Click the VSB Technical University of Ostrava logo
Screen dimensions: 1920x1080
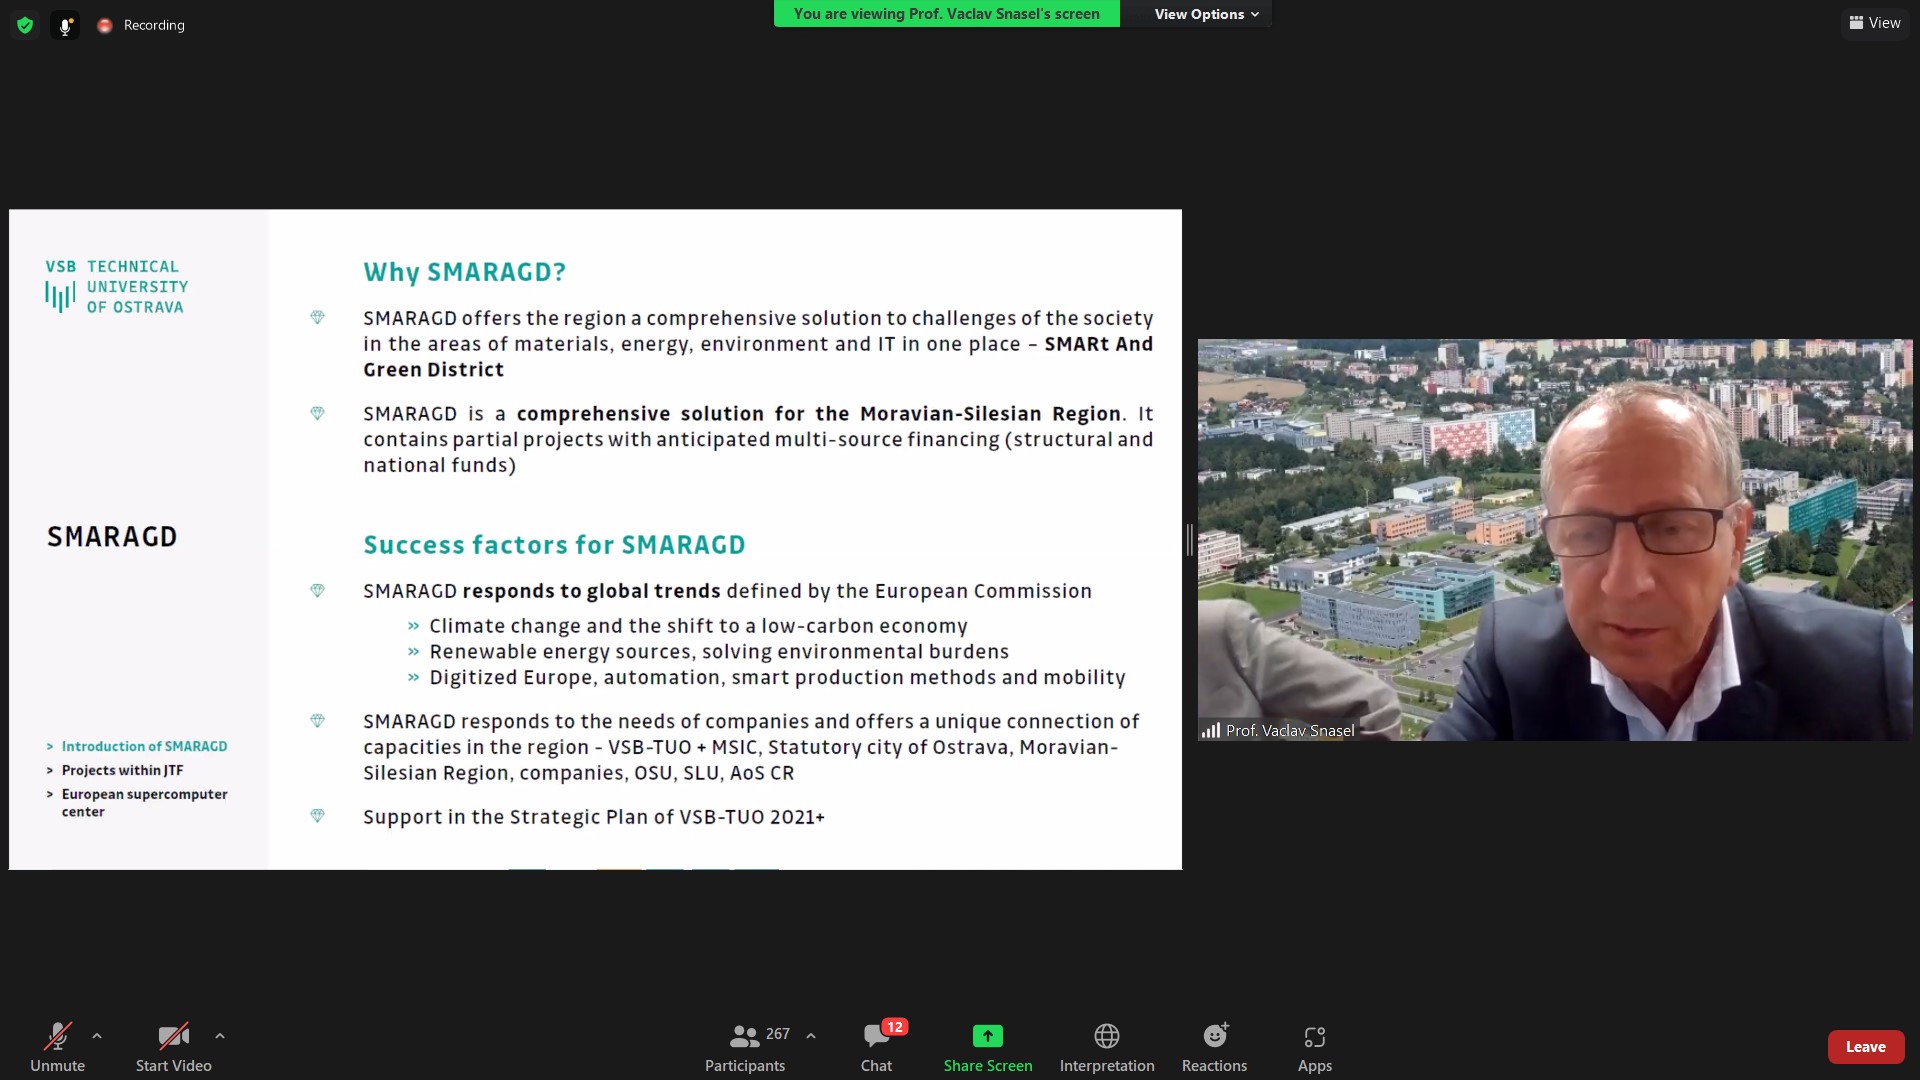point(116,287)
